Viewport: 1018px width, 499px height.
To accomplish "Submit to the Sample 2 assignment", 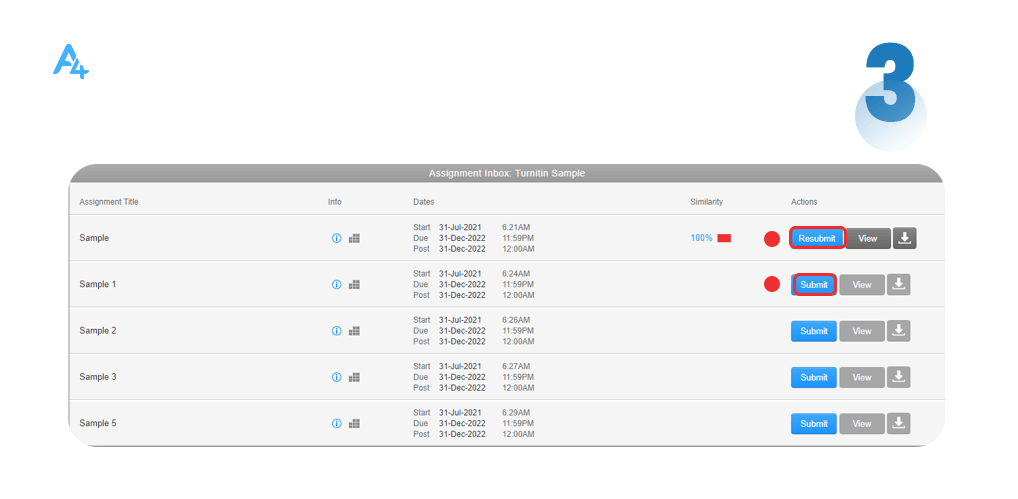I will point(813,331).
